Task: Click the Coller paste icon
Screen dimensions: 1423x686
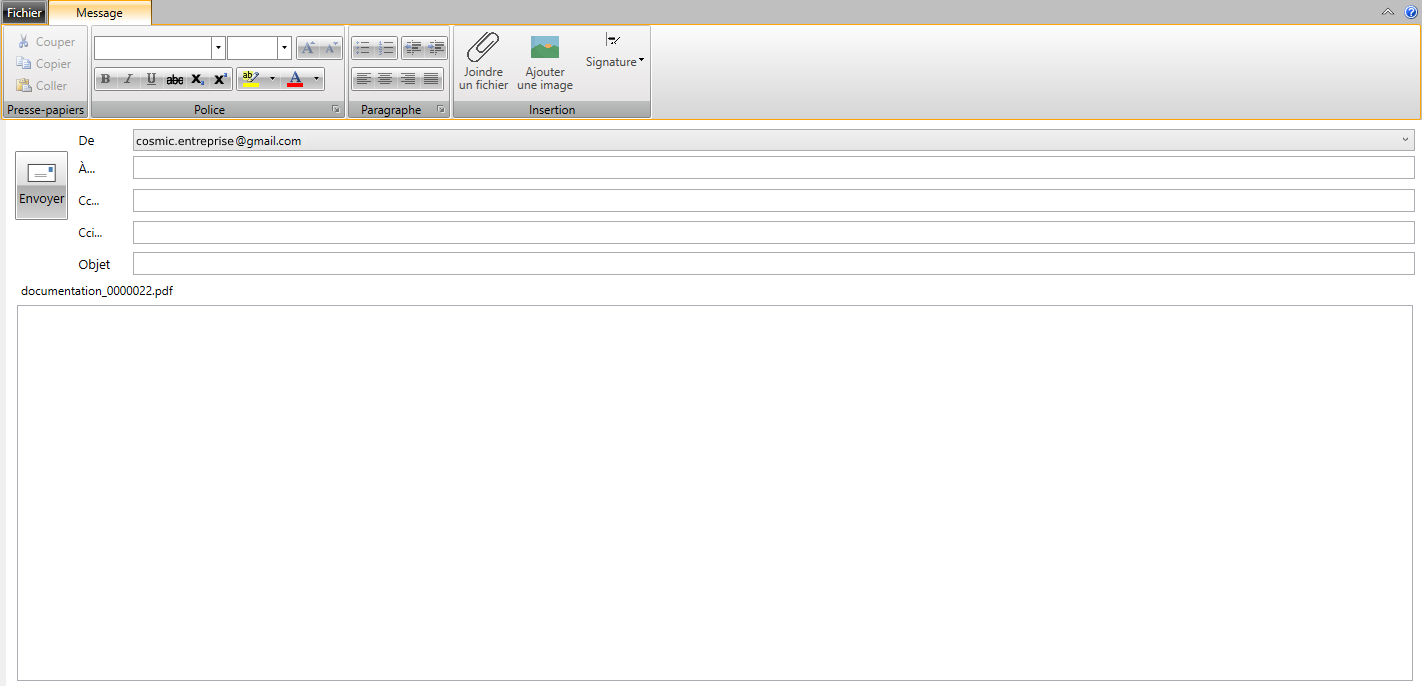Action: (22, 85)
